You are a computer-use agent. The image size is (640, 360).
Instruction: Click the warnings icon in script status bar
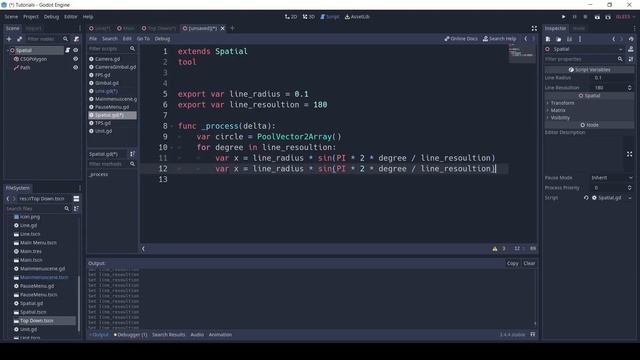click(x=495, y=249)
